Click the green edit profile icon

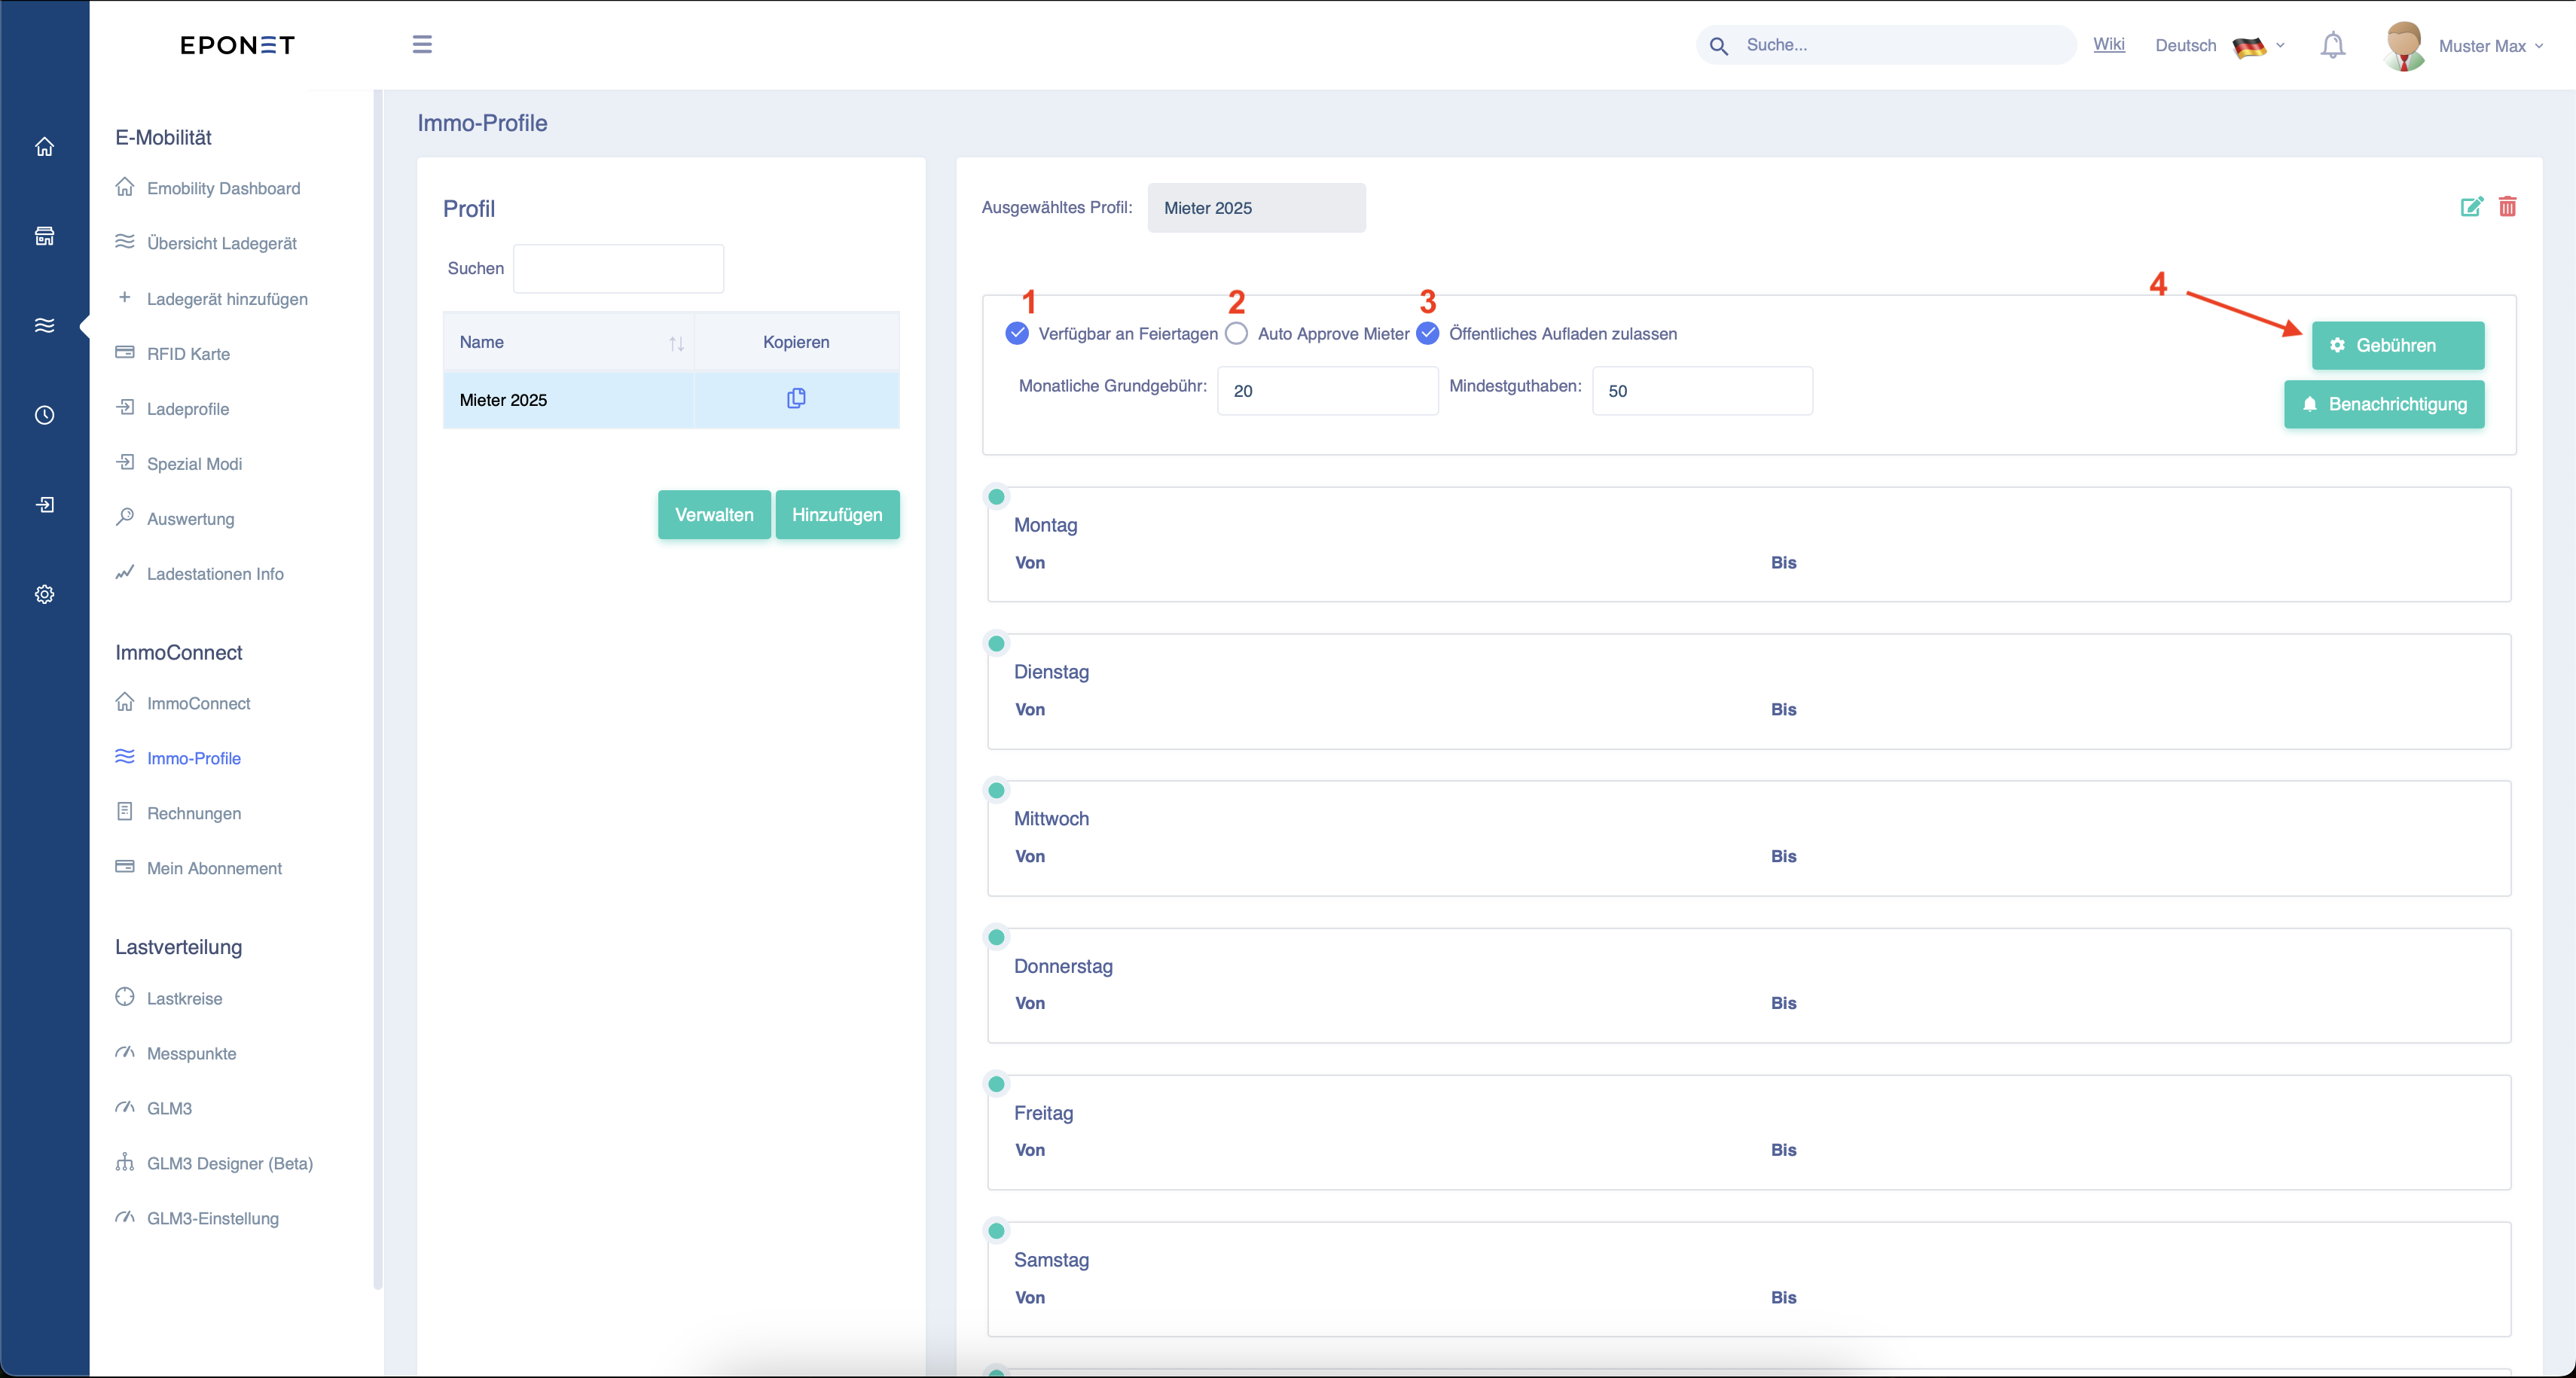(2471, 207)
